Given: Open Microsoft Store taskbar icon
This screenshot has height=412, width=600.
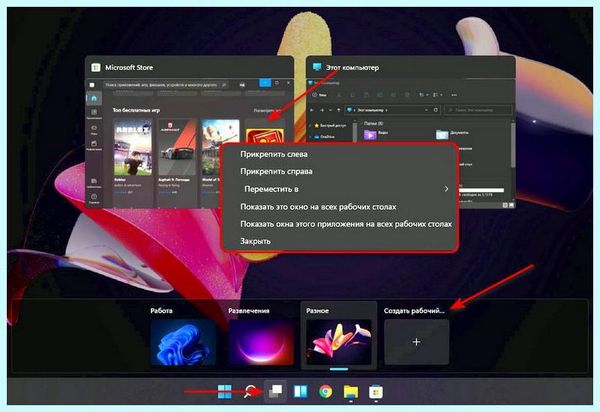Looking at the screenshot, I should click(x=376, y=391).
